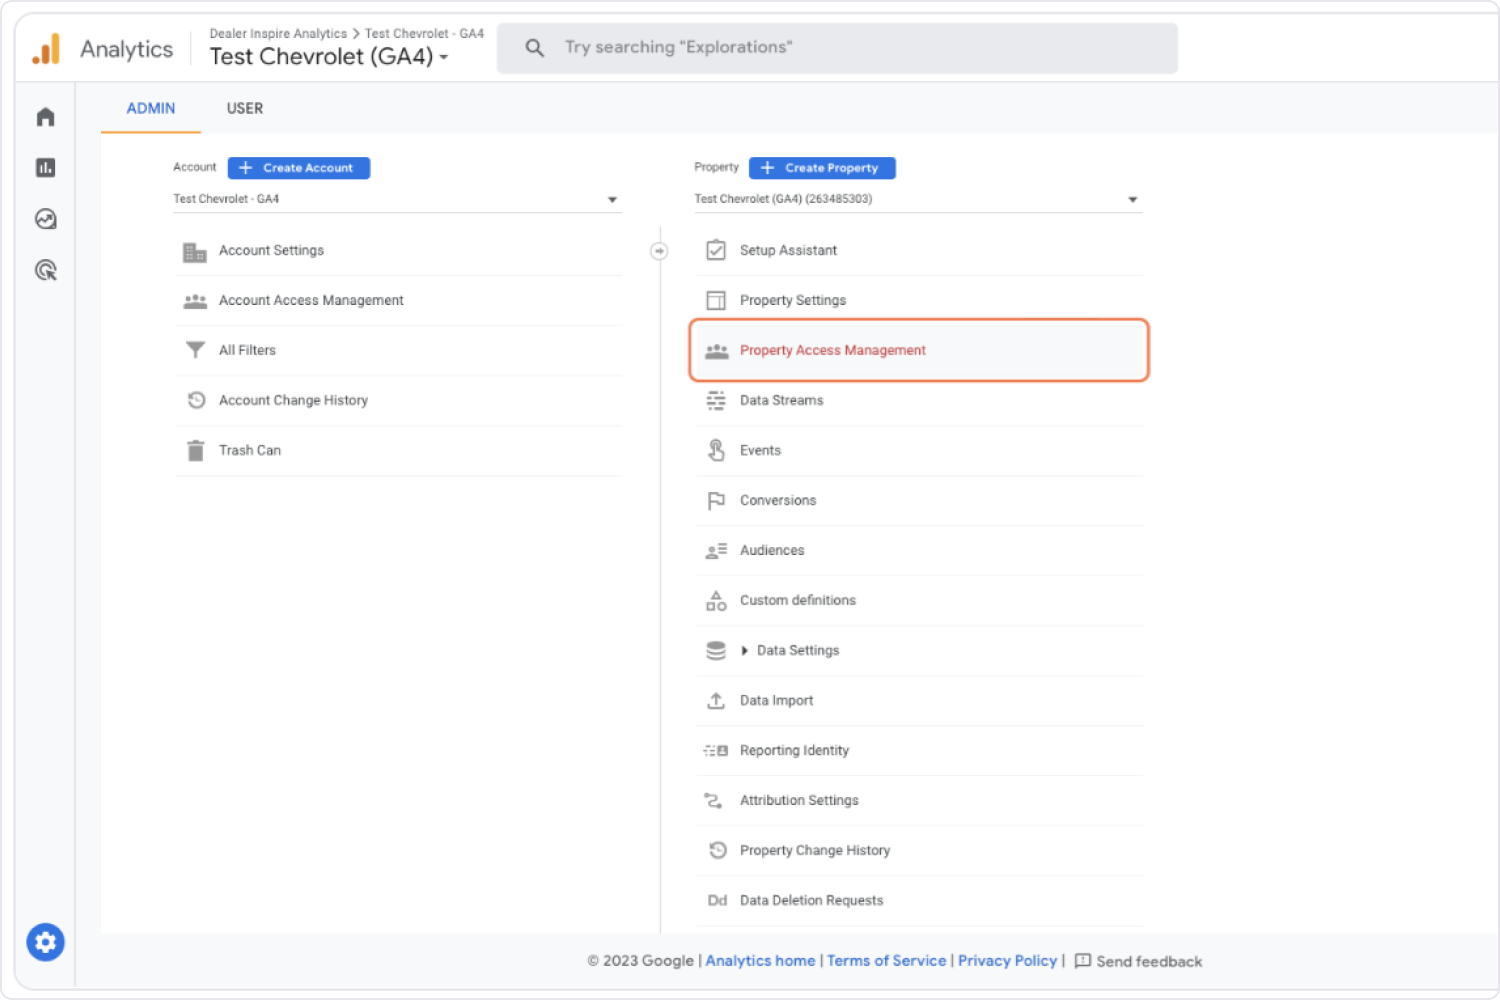Viewport: 1500px width, 1000px height.
Task: Expand the Data Settings submenu triangle
Action: pos(744,651)
